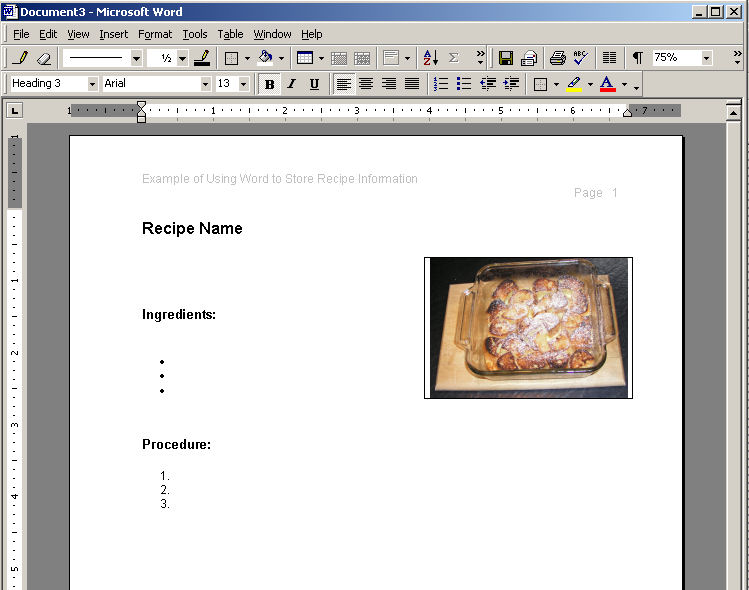Viewport: 749px width, 590px height.
Task: Click the Center align button
Action: (x=366, y=84)
